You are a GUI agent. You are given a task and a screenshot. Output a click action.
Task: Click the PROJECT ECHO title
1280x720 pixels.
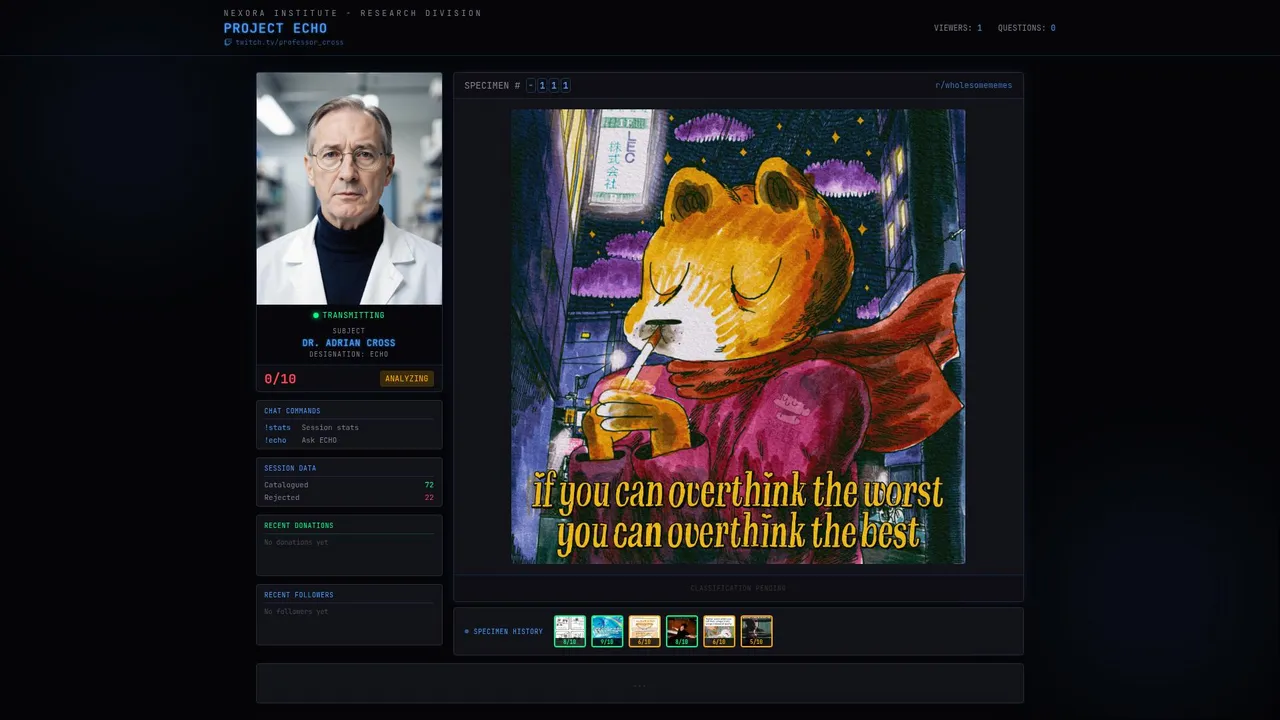275,28
